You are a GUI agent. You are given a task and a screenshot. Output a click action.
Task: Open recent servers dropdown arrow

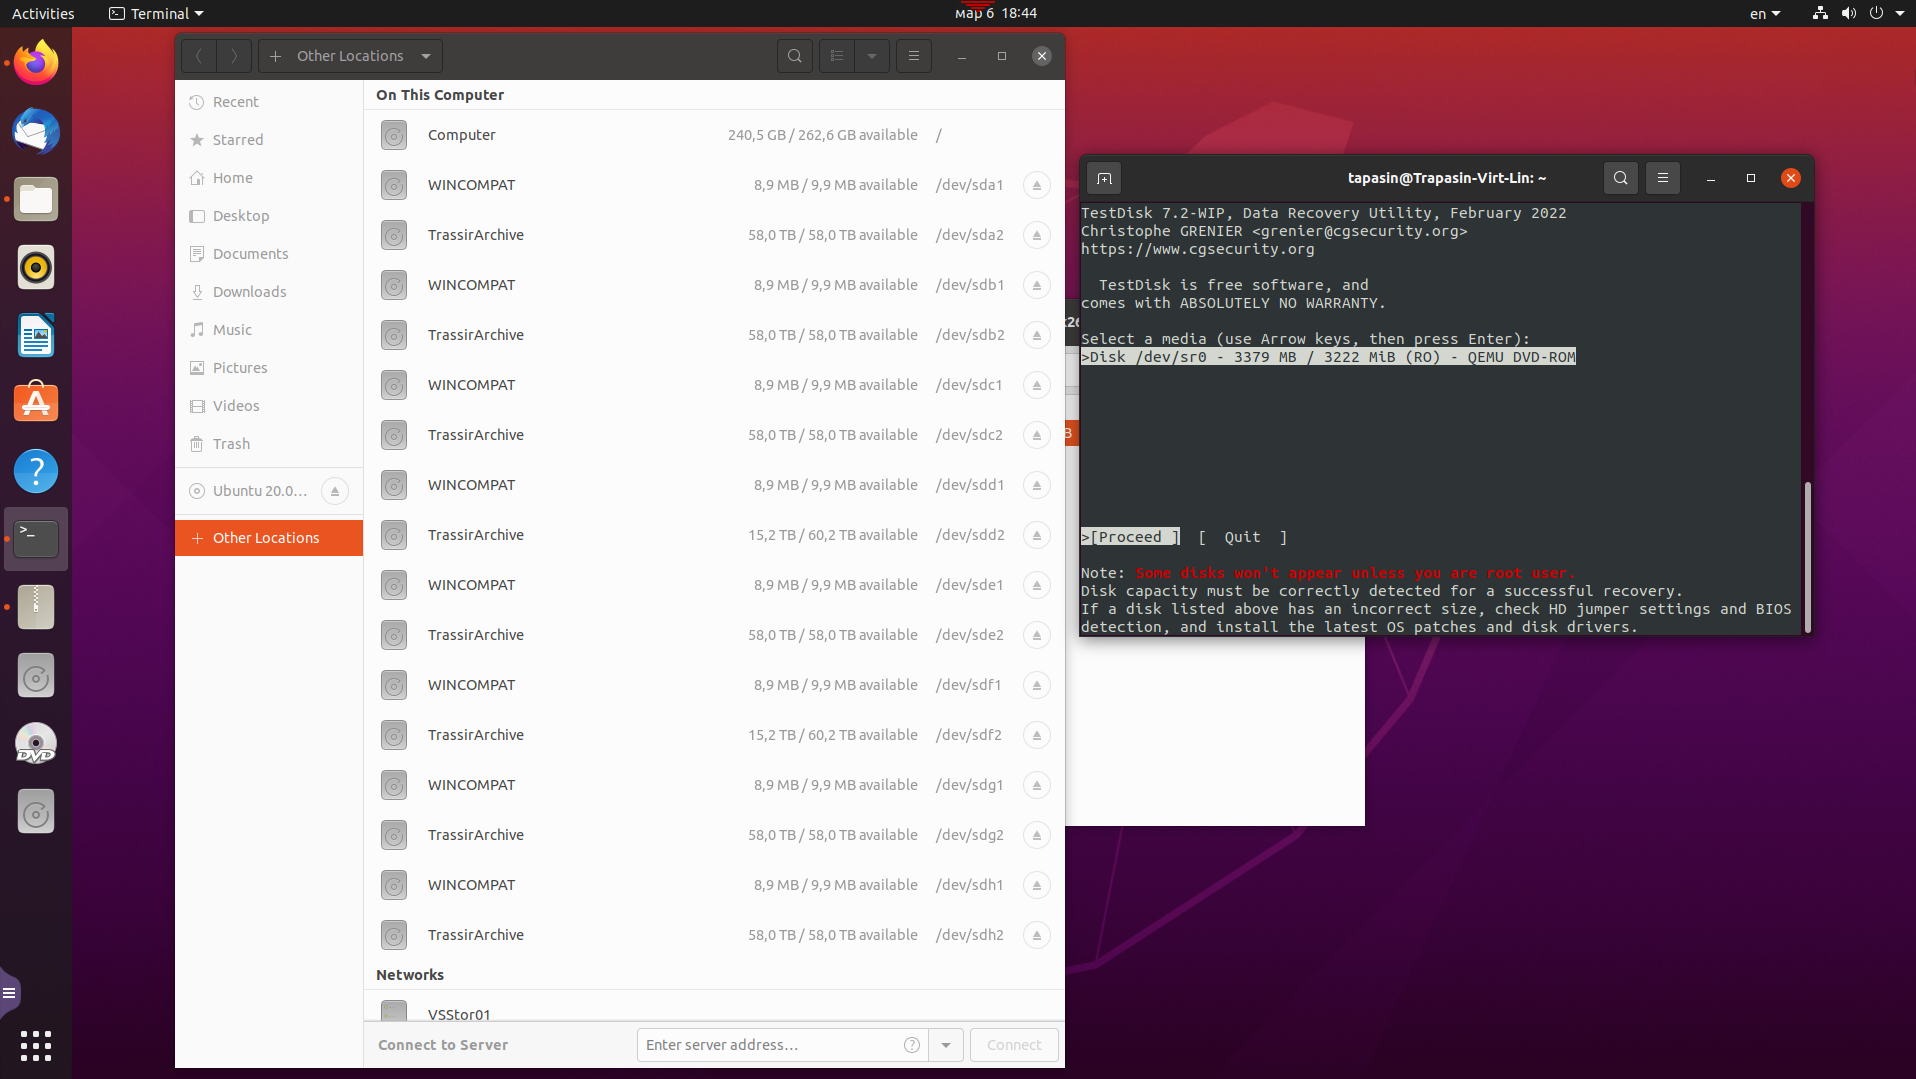946,1045
